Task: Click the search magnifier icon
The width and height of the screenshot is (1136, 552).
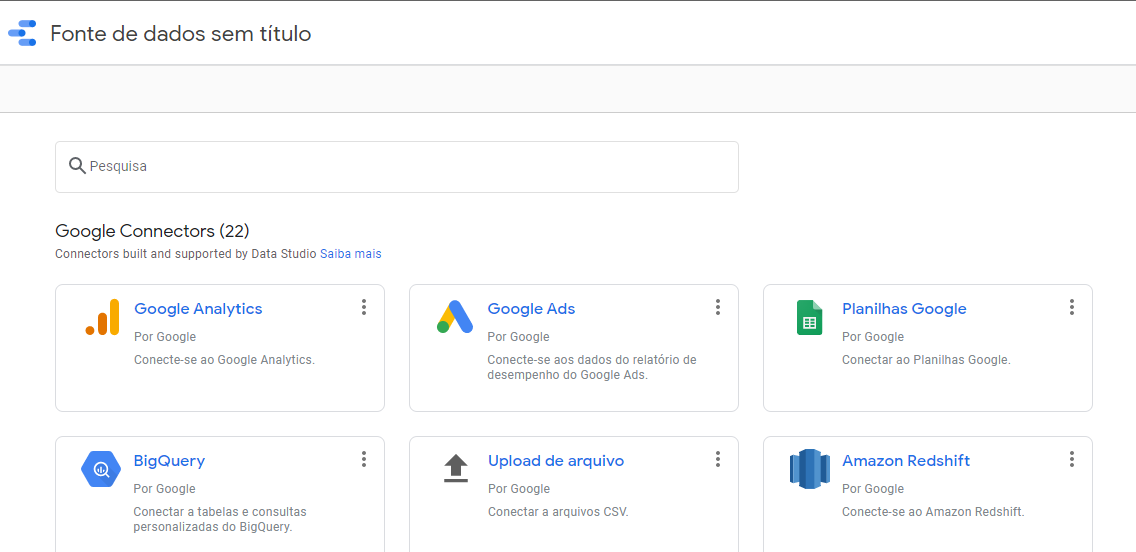Action: (x=78, y=166)
